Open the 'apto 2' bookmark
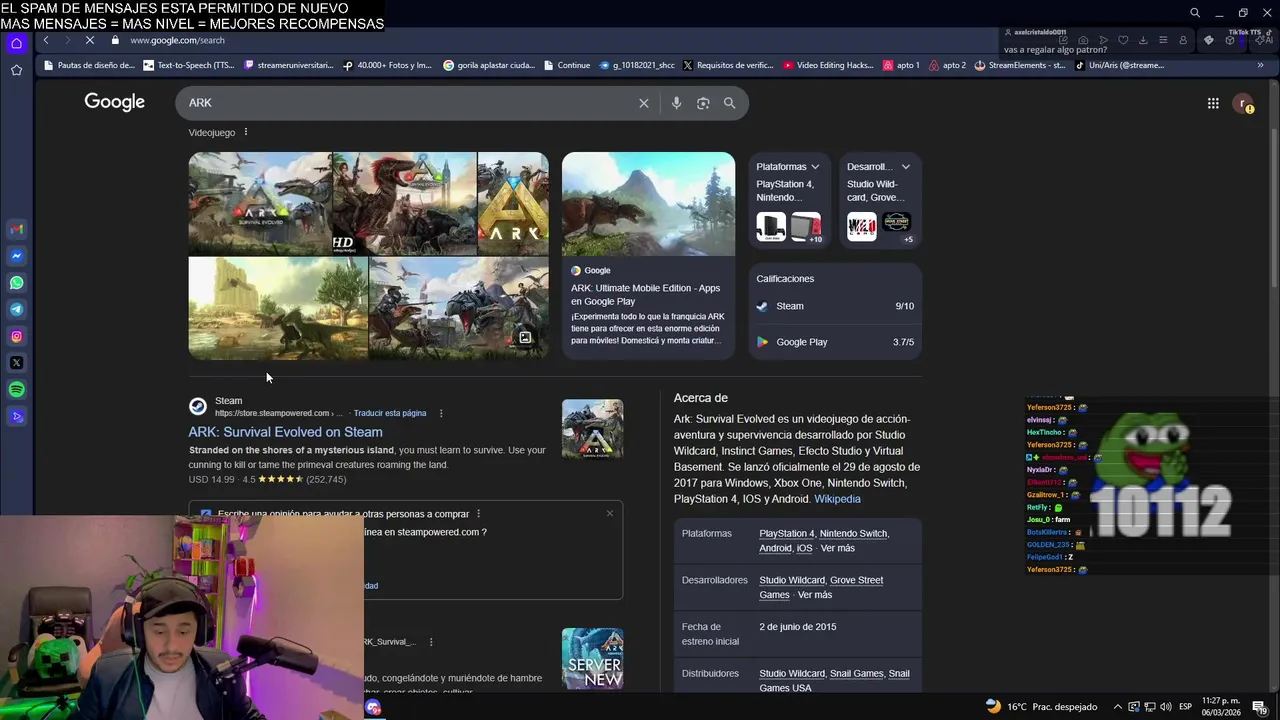Viewport: 1280px width, 720px height. click(x=948, y=66)
